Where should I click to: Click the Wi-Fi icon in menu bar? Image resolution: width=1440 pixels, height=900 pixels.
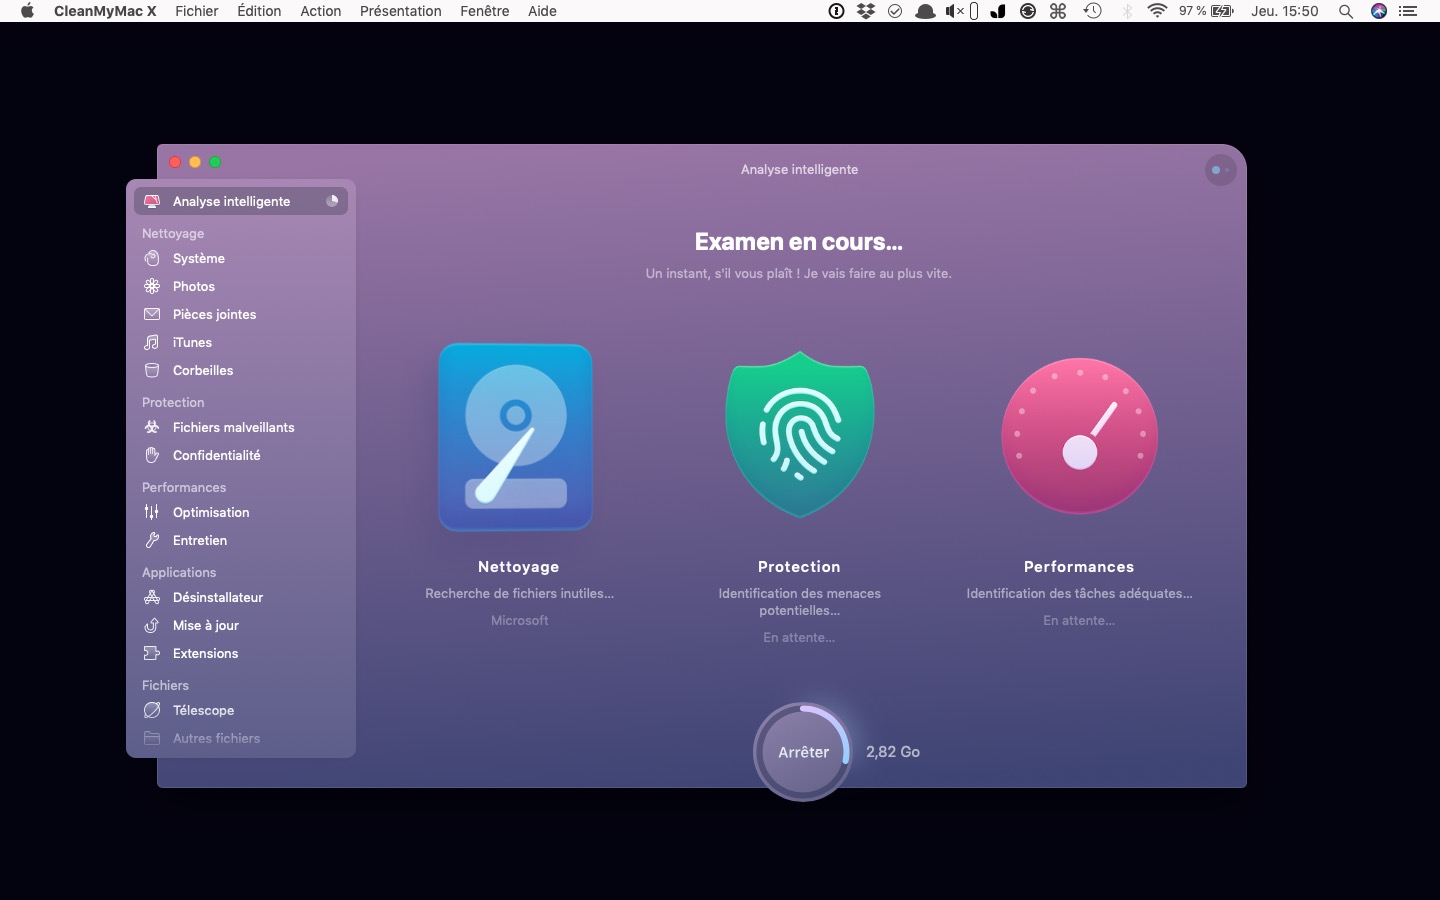1157,11
